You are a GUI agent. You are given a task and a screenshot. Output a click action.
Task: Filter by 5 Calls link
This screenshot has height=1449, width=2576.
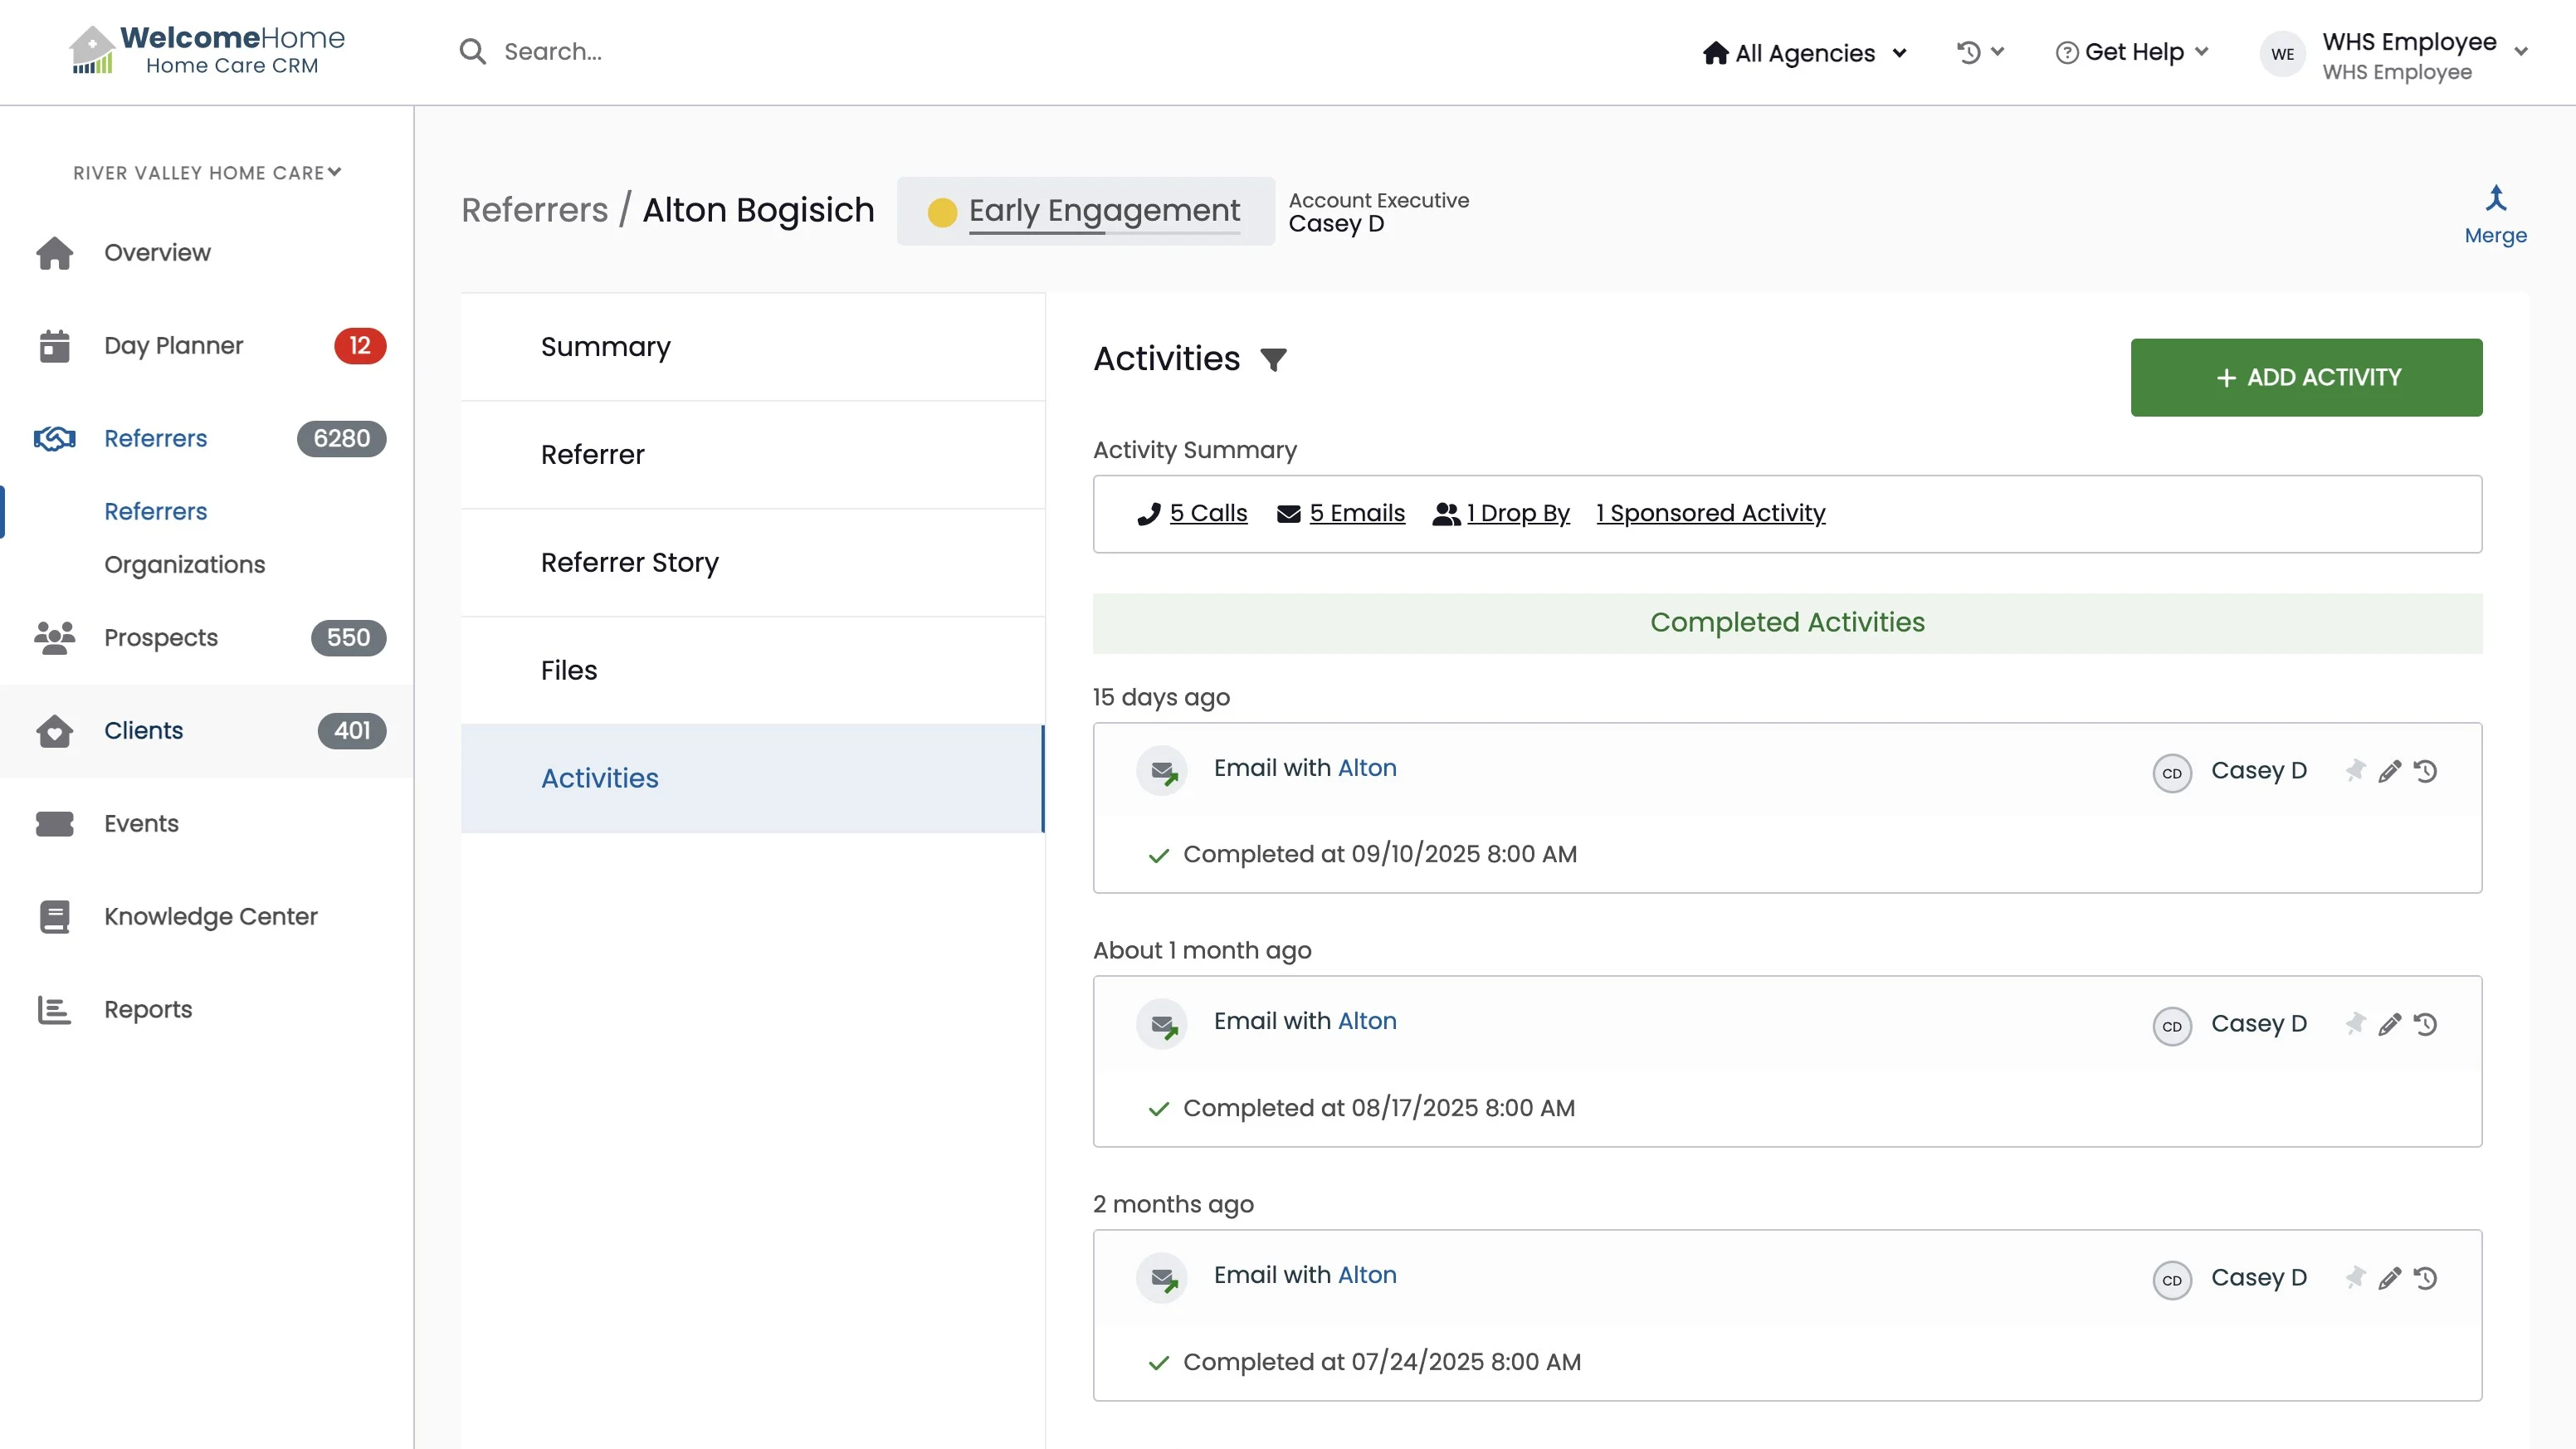(x=1207, y=513)
